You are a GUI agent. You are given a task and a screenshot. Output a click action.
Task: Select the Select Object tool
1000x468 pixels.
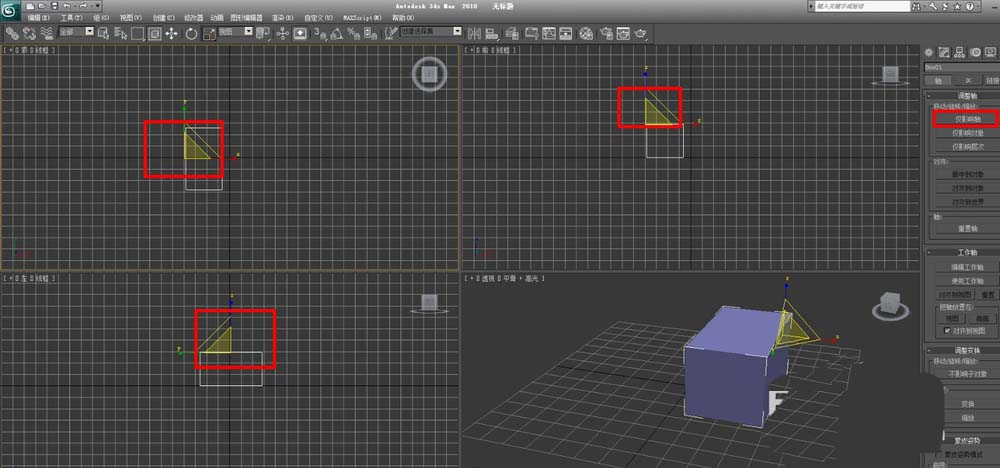point(103,33)
